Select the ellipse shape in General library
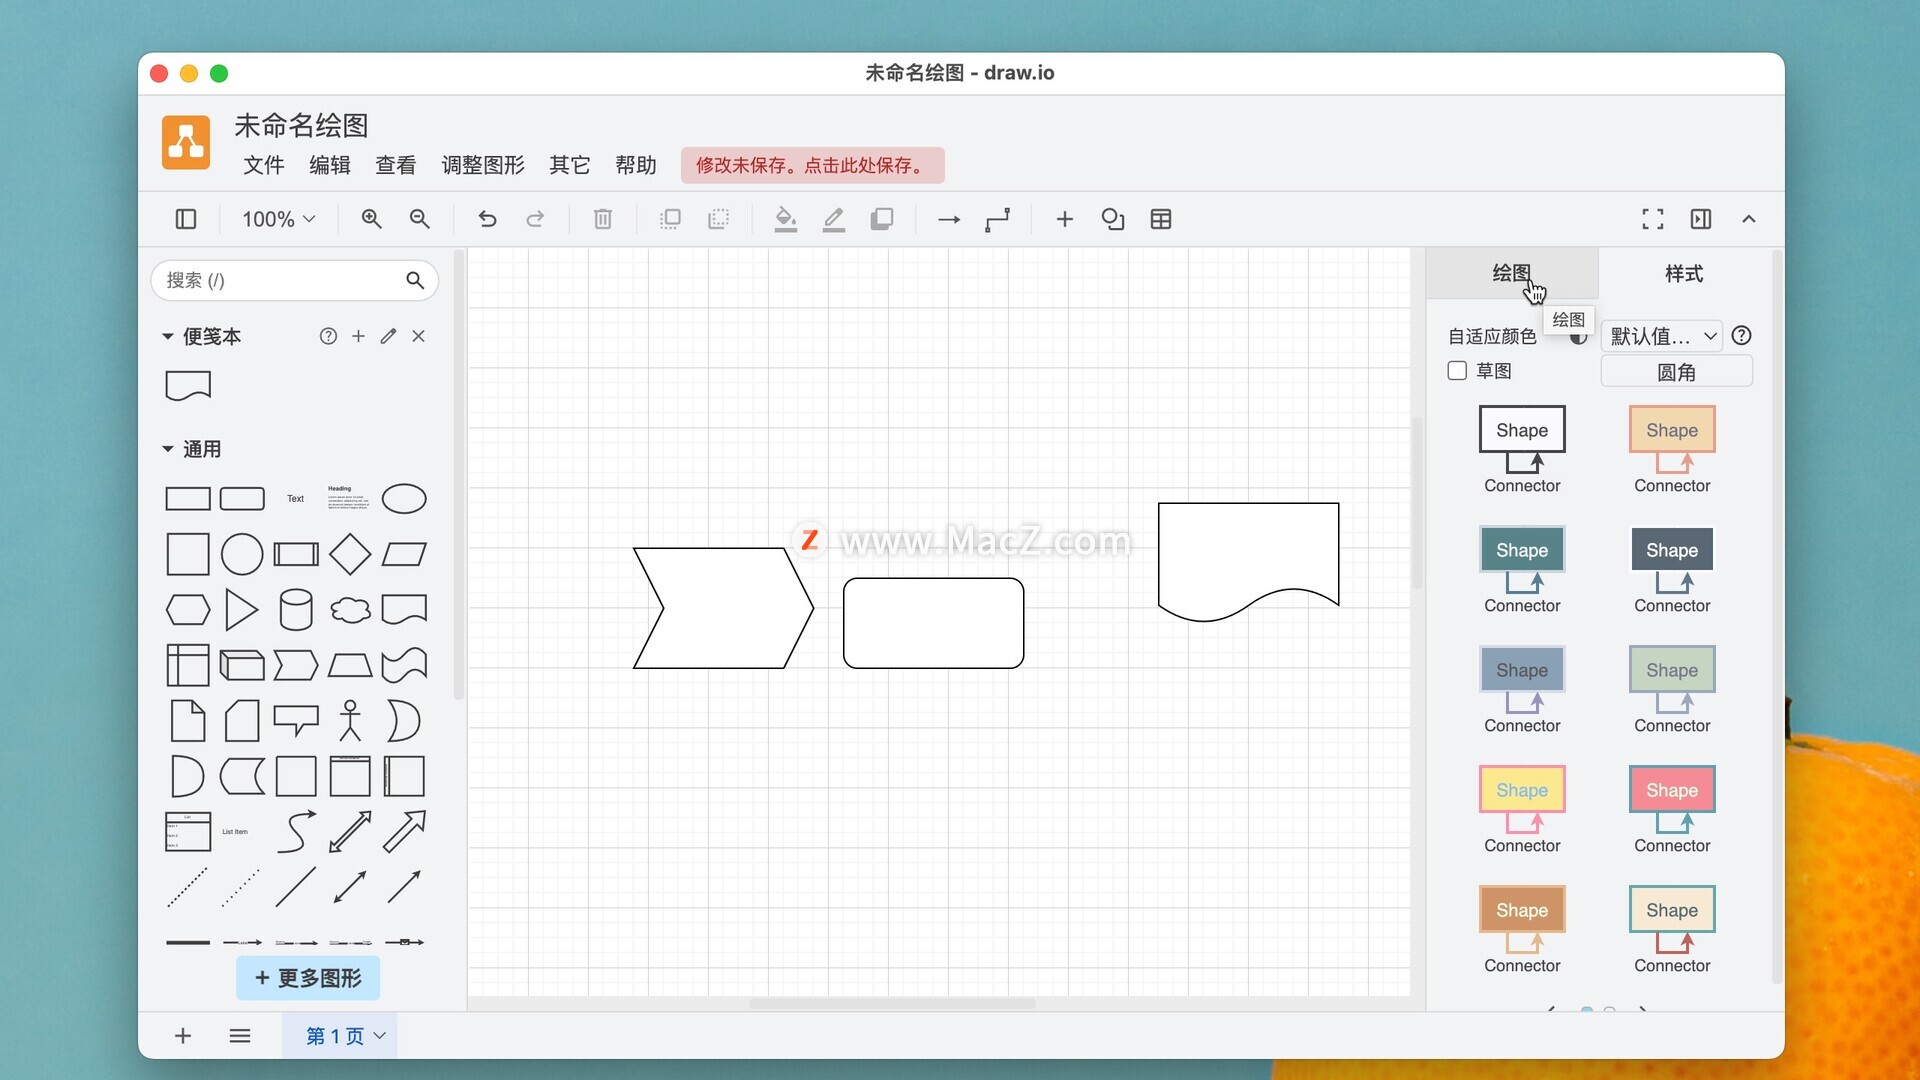This screenshot has height=1080, width=1920. (404, 499)
